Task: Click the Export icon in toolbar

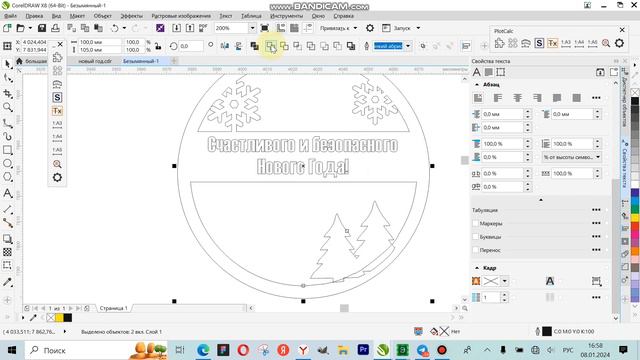Action: coord(190,28)
